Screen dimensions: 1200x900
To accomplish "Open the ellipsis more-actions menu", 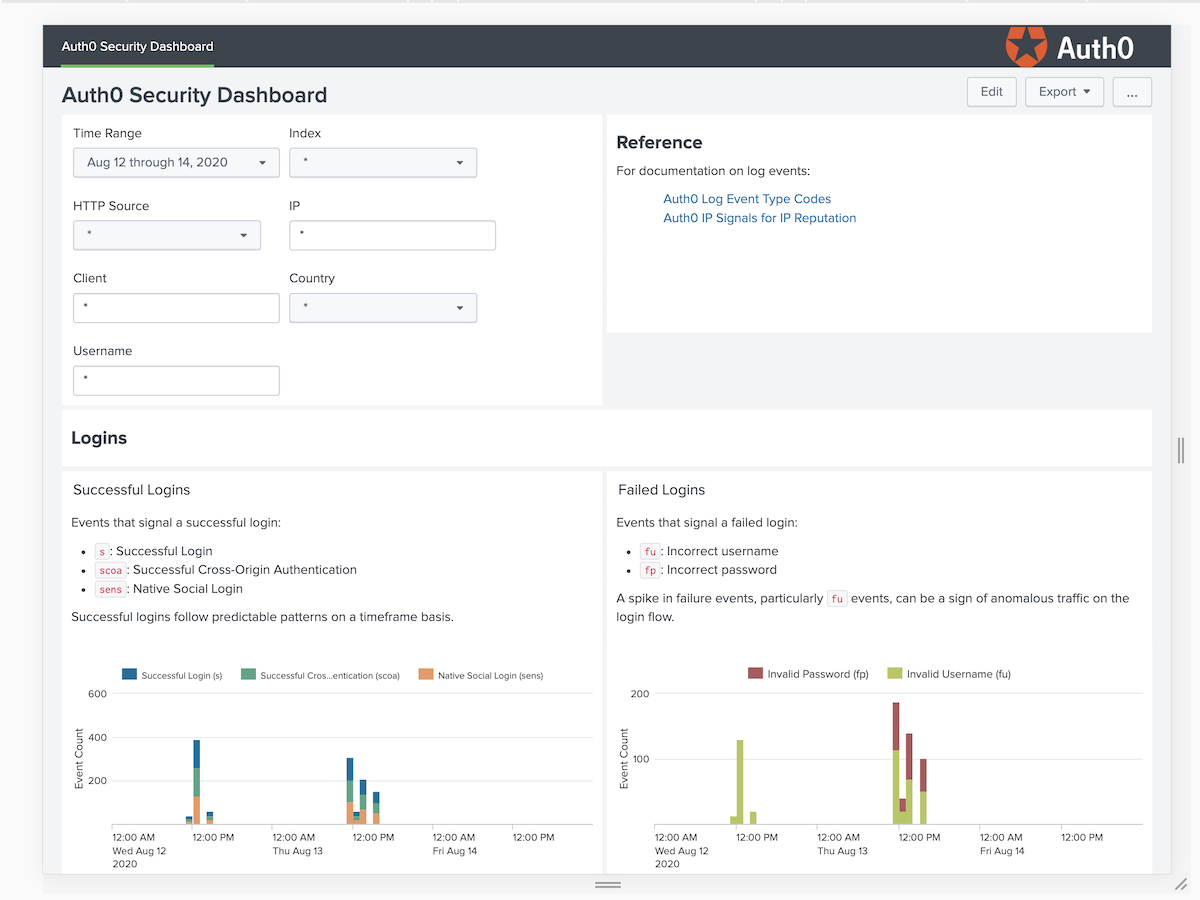I will point(1132,91).
